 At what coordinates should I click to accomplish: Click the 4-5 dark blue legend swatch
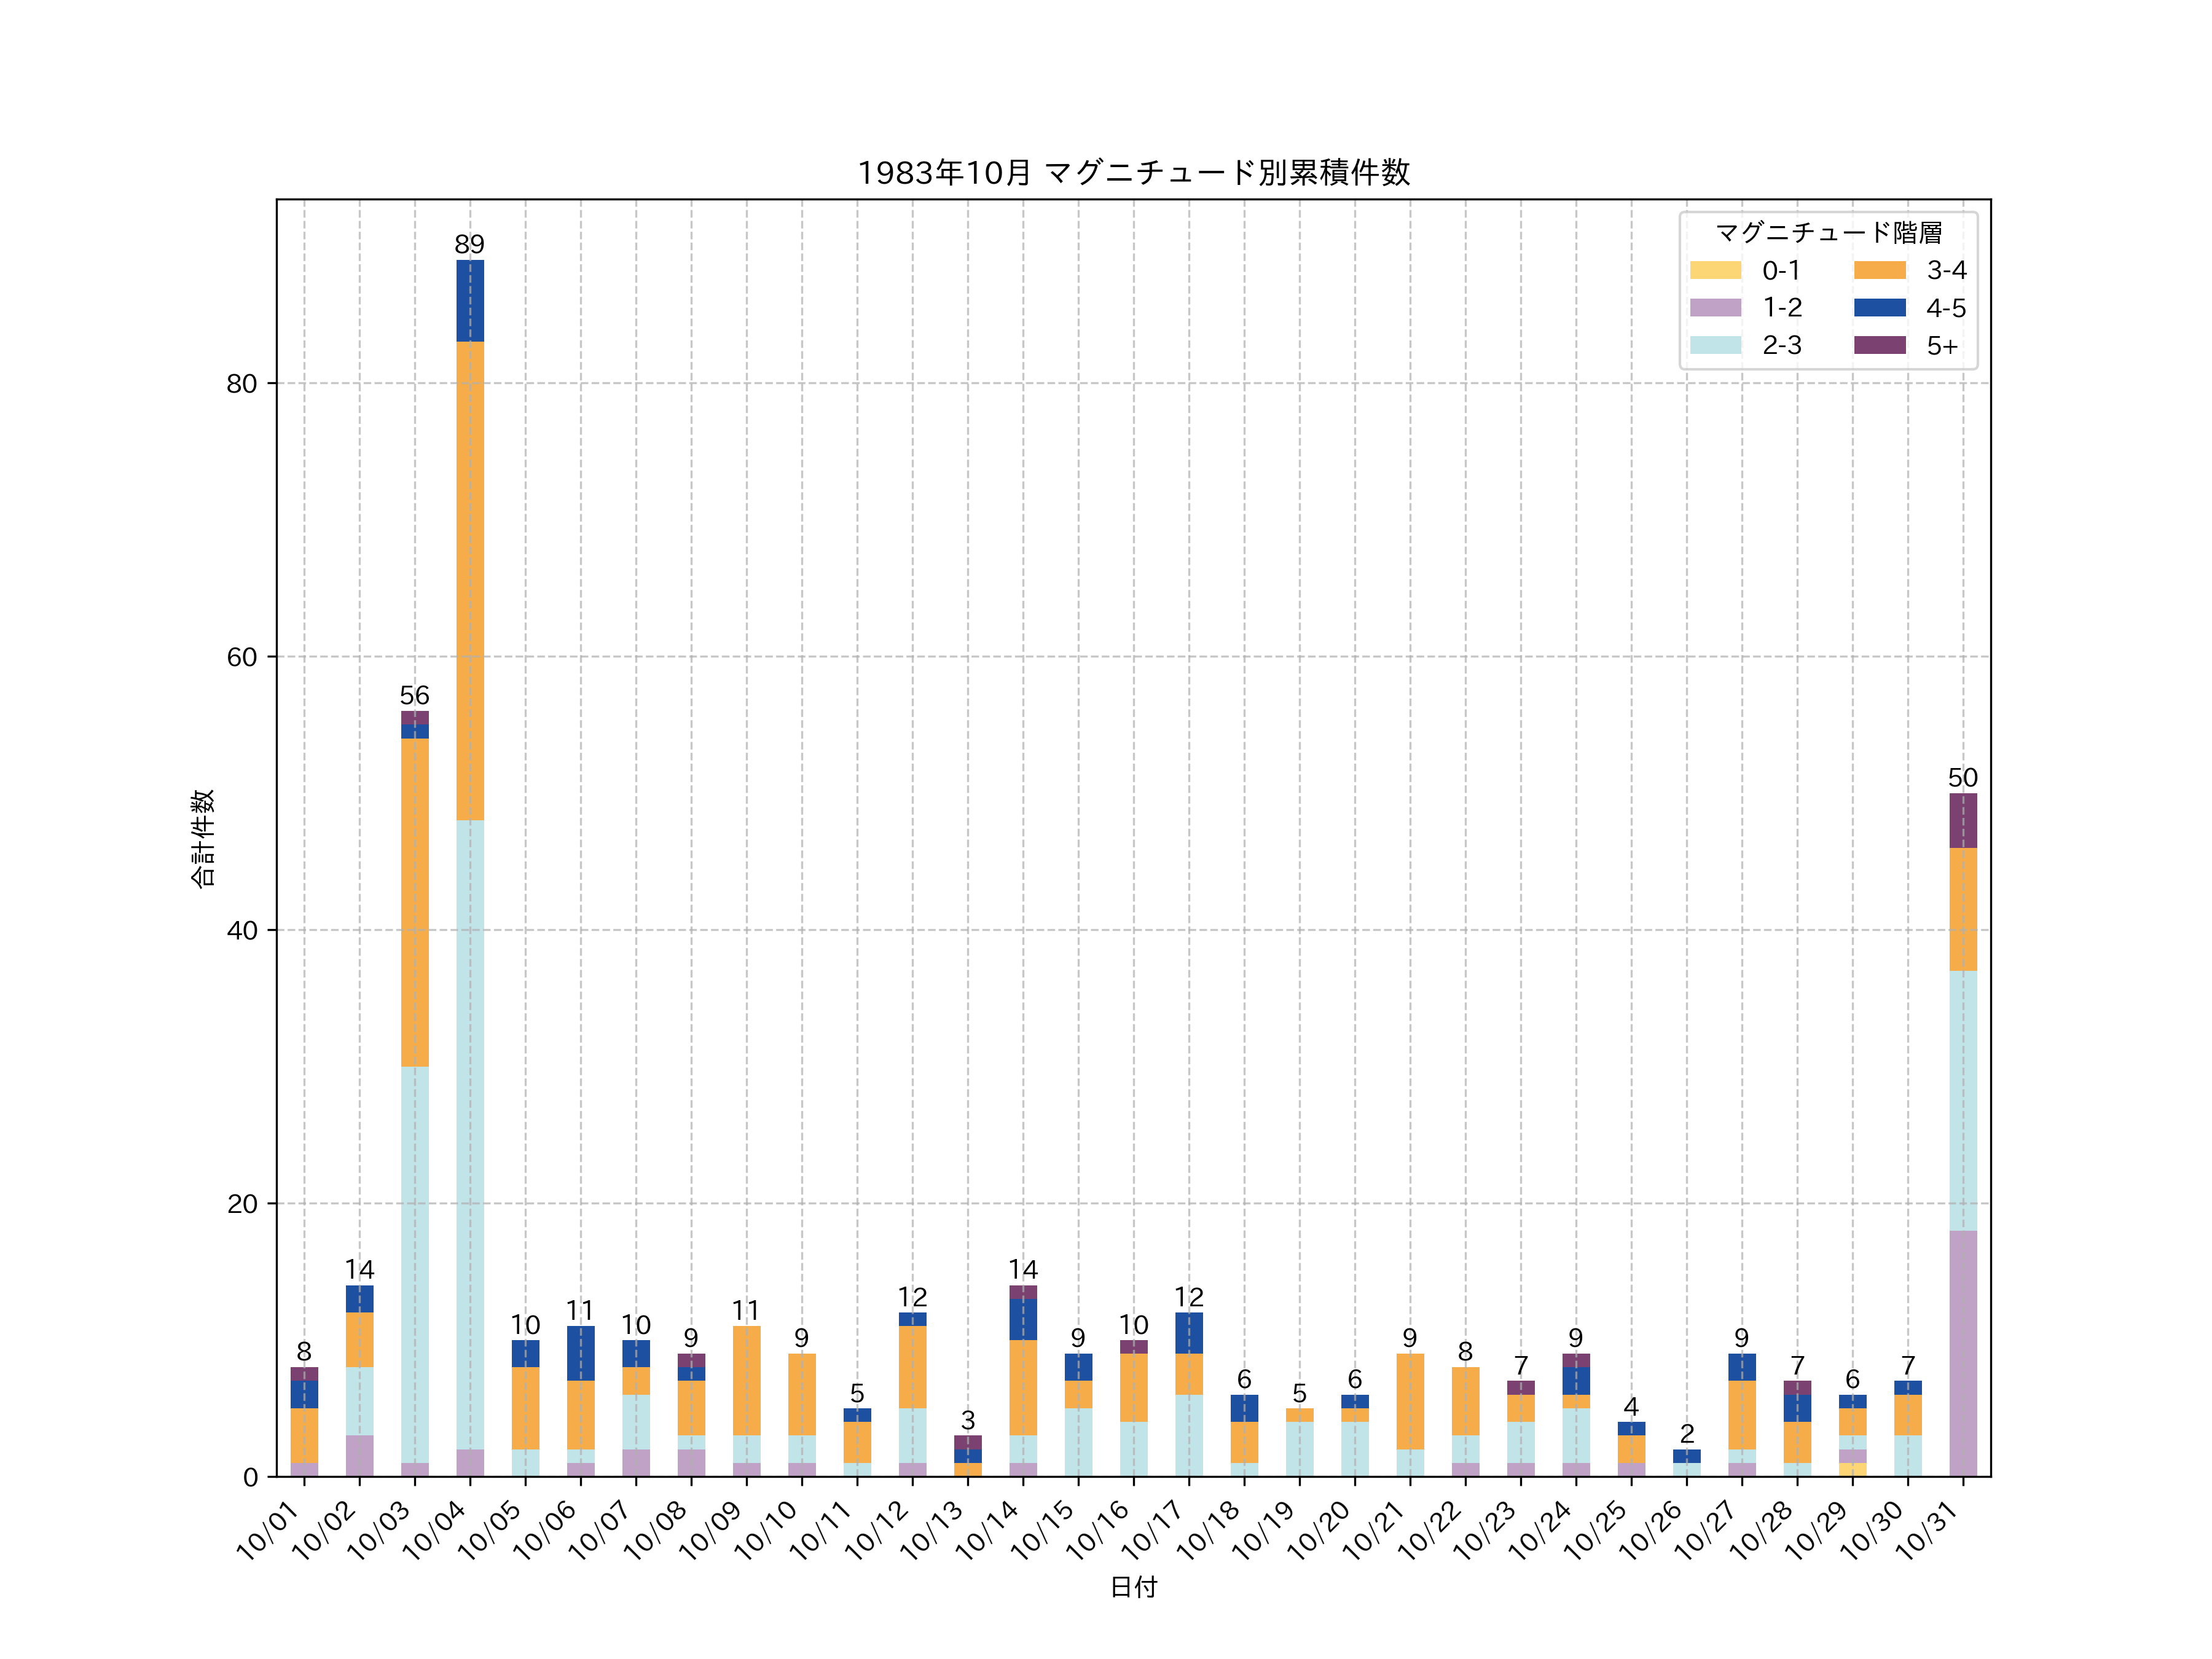[1879, 308]
